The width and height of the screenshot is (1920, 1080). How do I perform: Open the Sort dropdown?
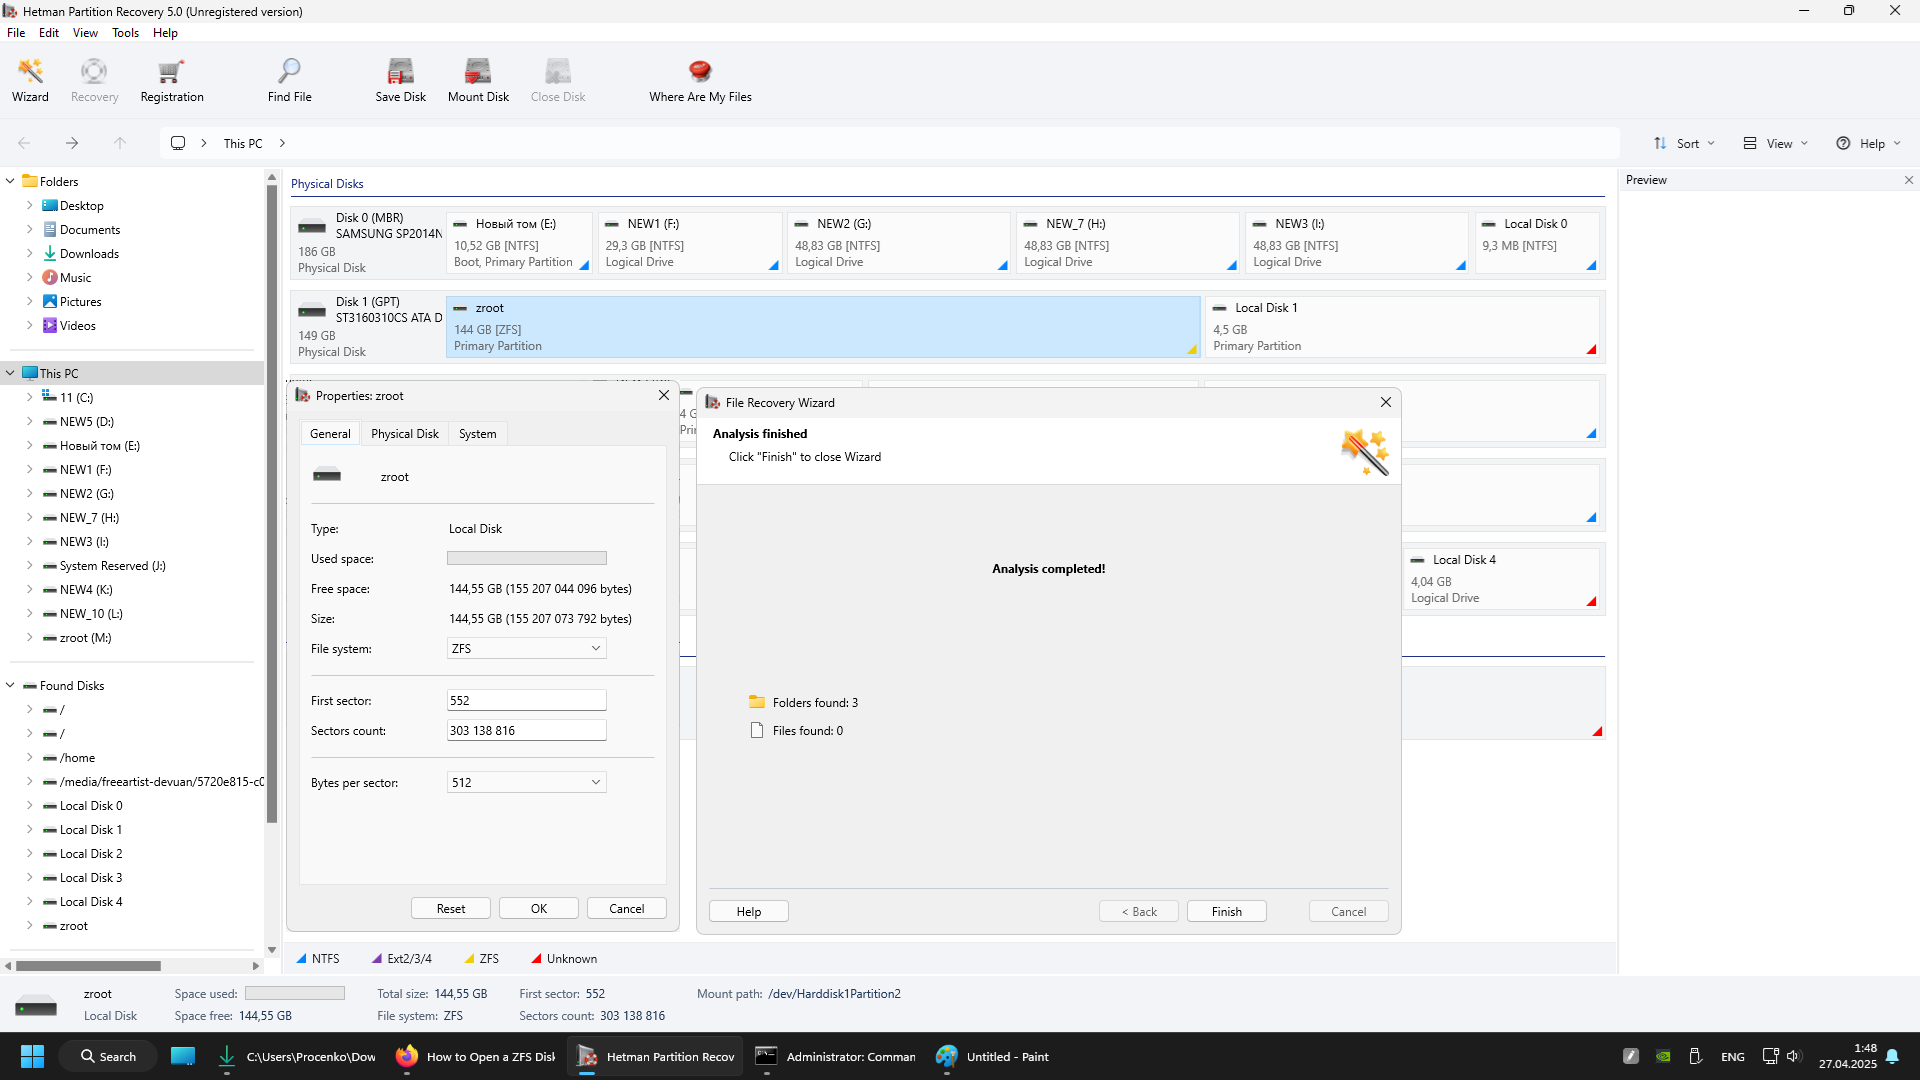[1684, 143]
